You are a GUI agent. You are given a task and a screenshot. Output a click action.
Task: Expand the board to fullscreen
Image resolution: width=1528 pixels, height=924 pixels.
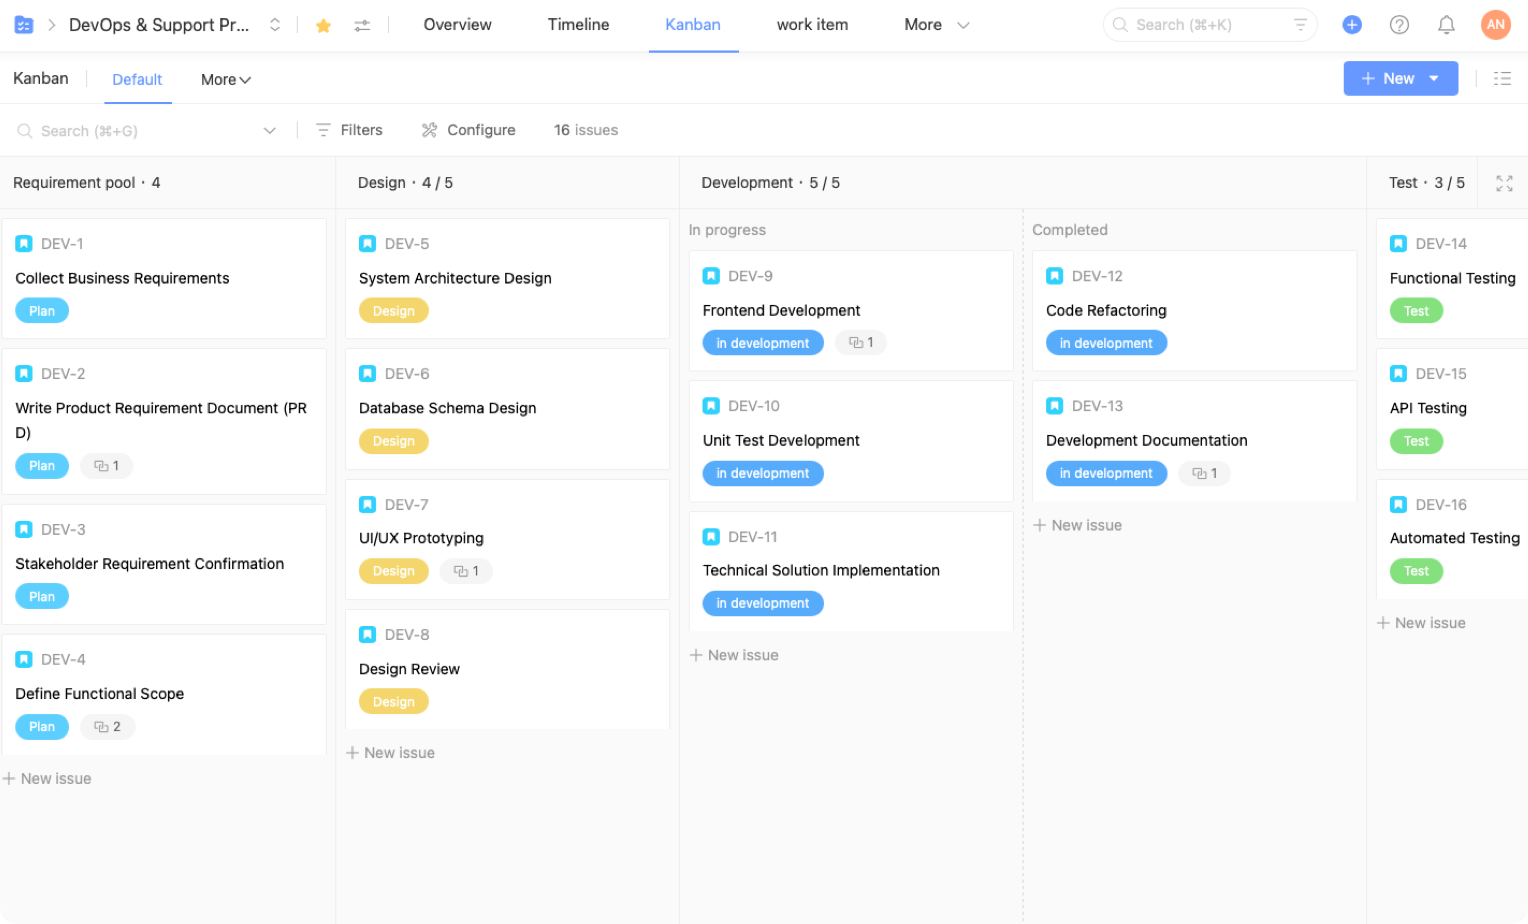point(1504,183)
